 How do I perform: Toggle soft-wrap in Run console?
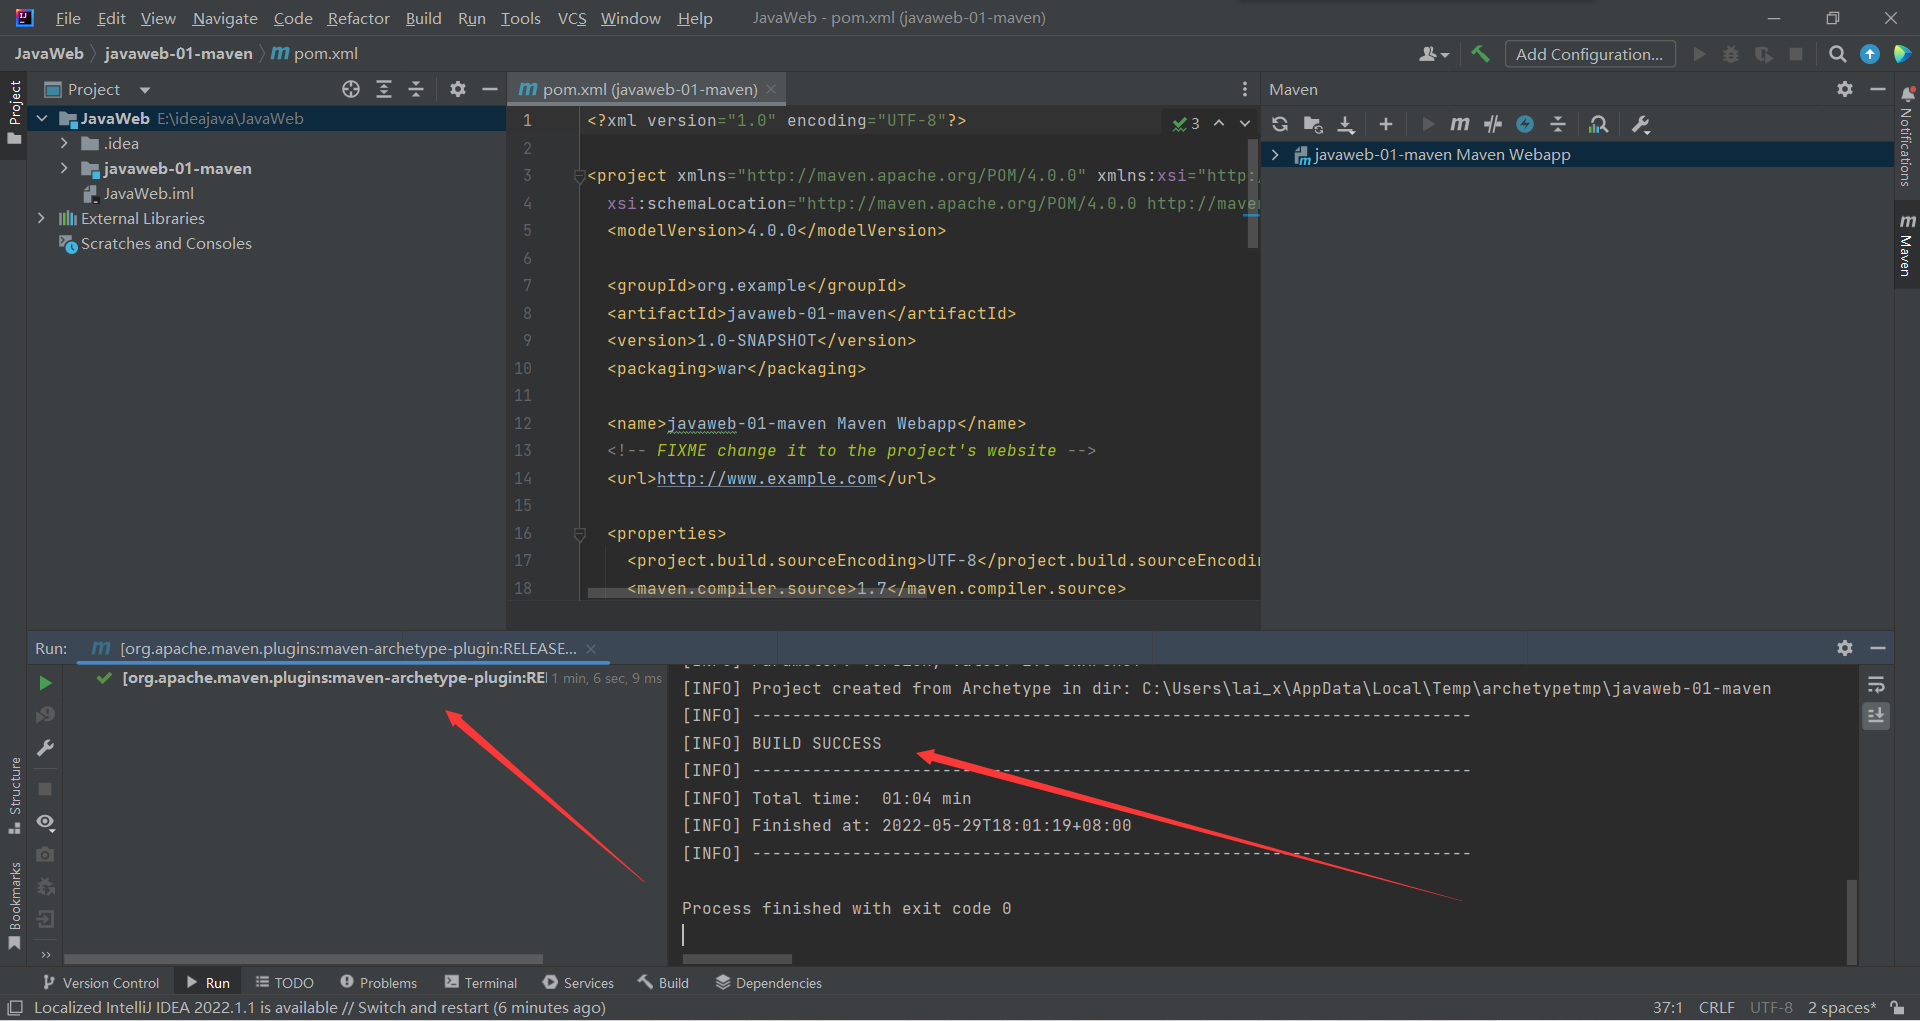1876,685
